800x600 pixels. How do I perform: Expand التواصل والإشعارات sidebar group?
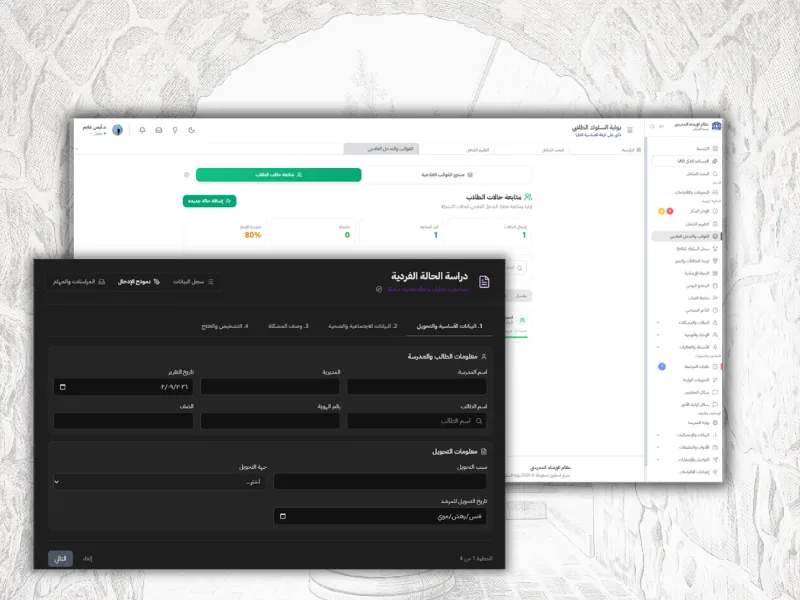pyautogui.click(x=686, y=460)
